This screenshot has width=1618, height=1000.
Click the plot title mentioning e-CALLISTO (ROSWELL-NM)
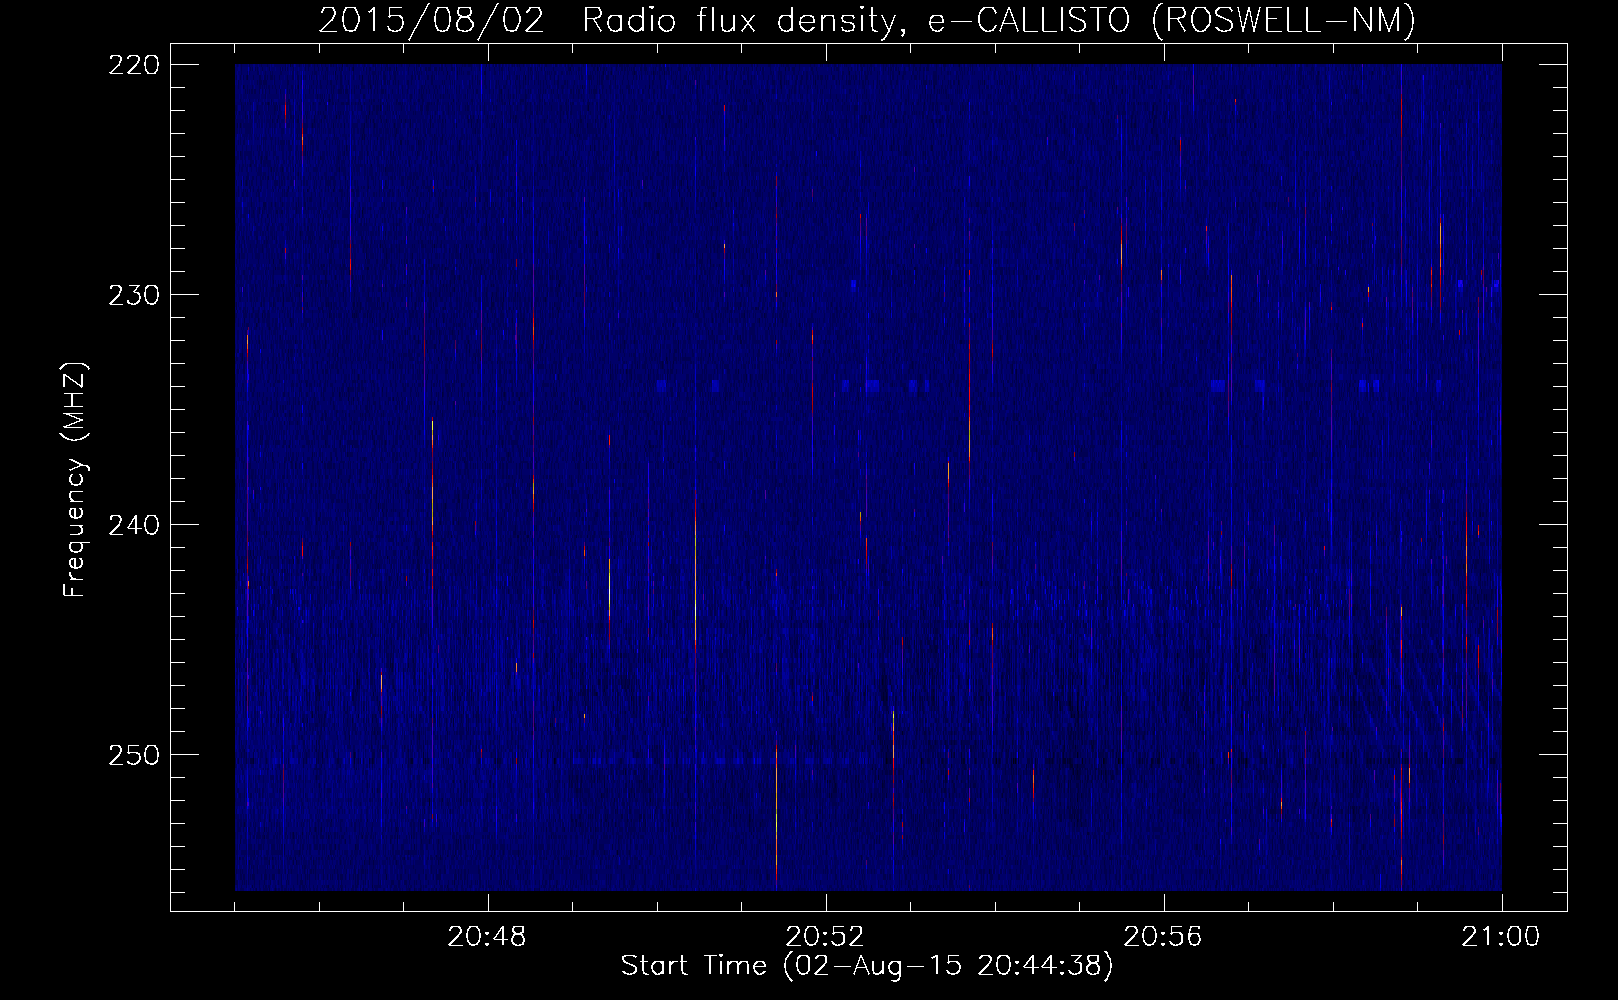click(x=867, y=20)
